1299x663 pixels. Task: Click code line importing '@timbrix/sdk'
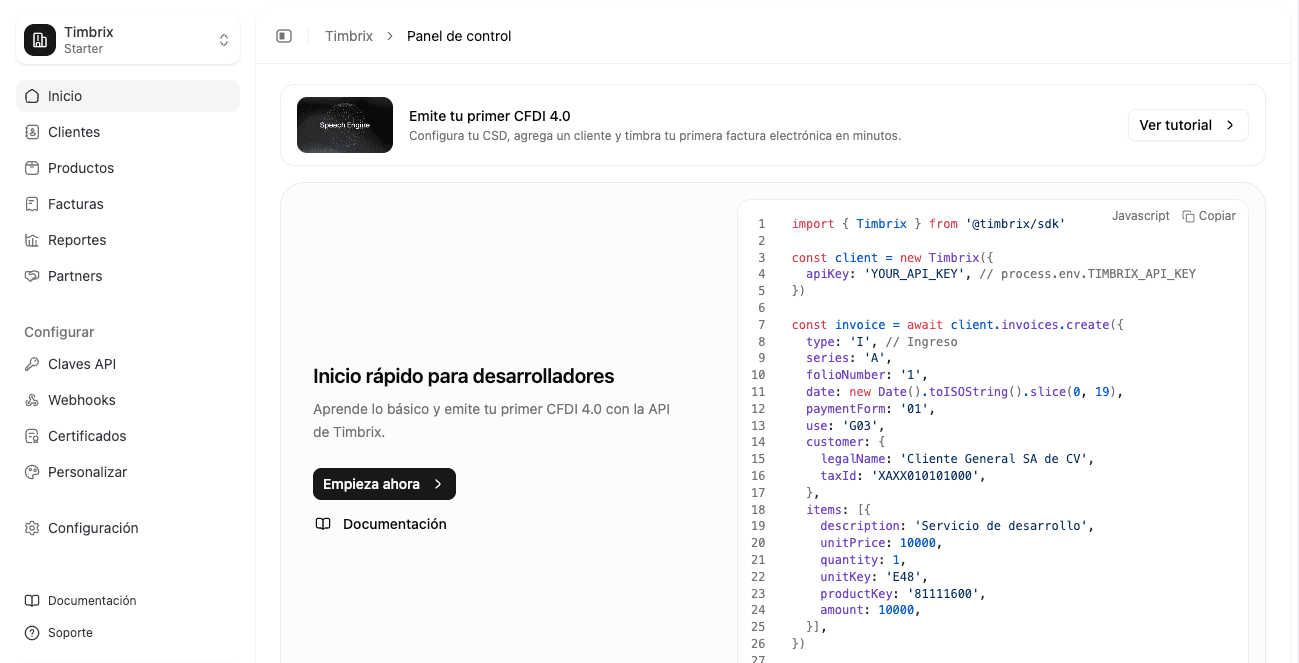coord(928,224)
